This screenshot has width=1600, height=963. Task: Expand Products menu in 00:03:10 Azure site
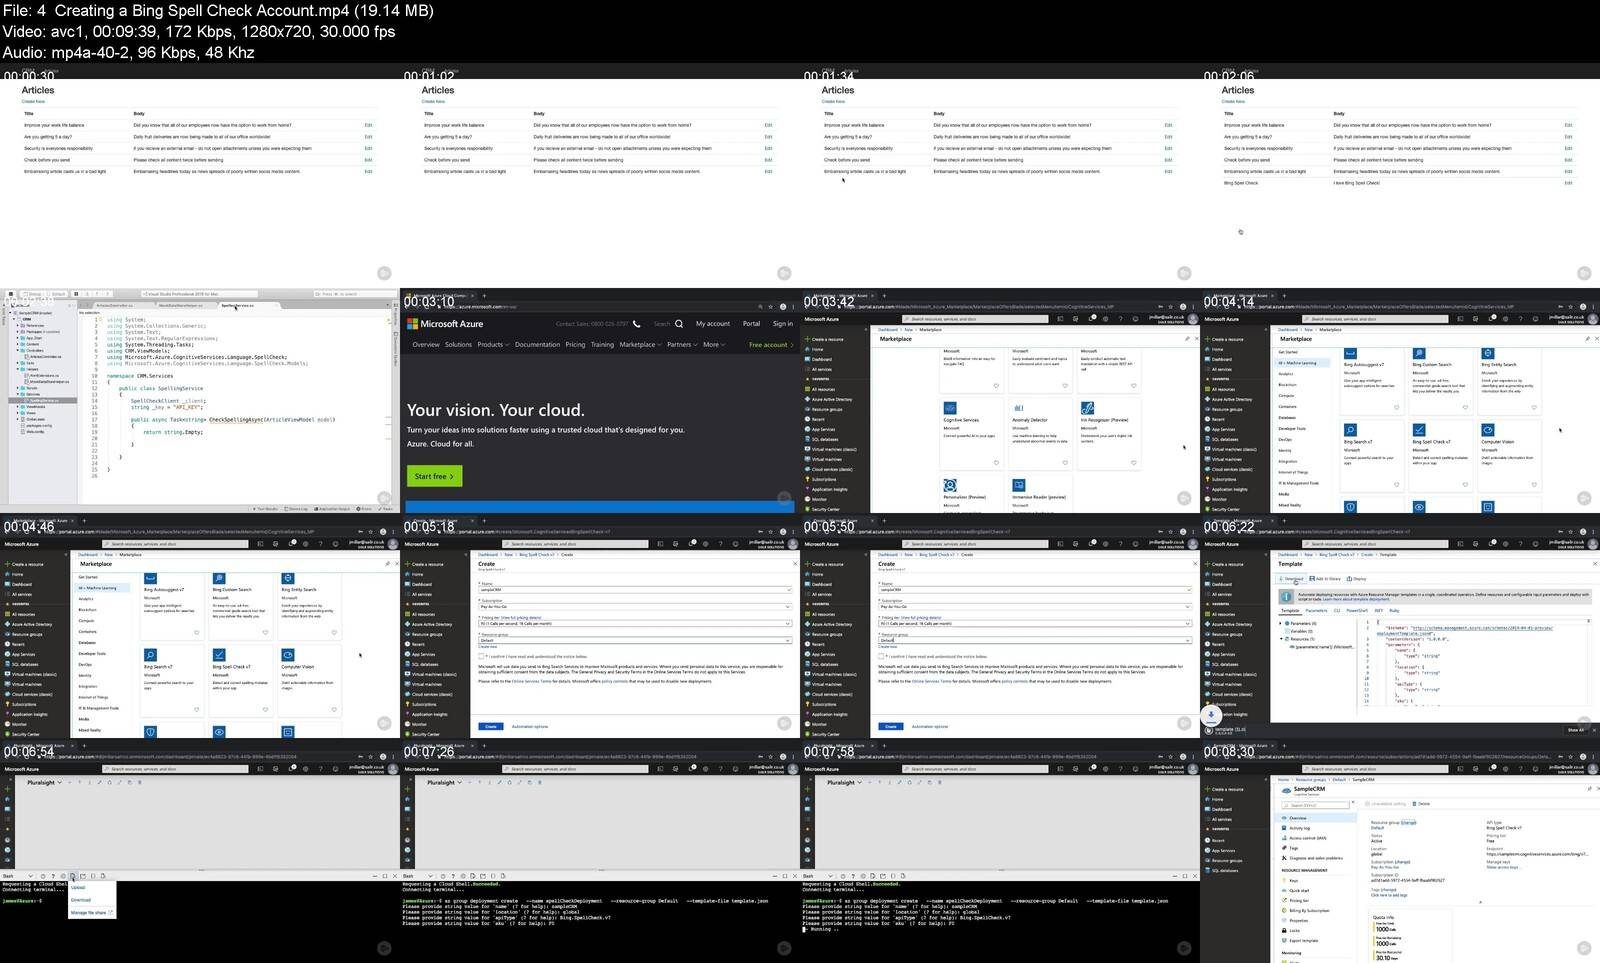pos(492,344)
